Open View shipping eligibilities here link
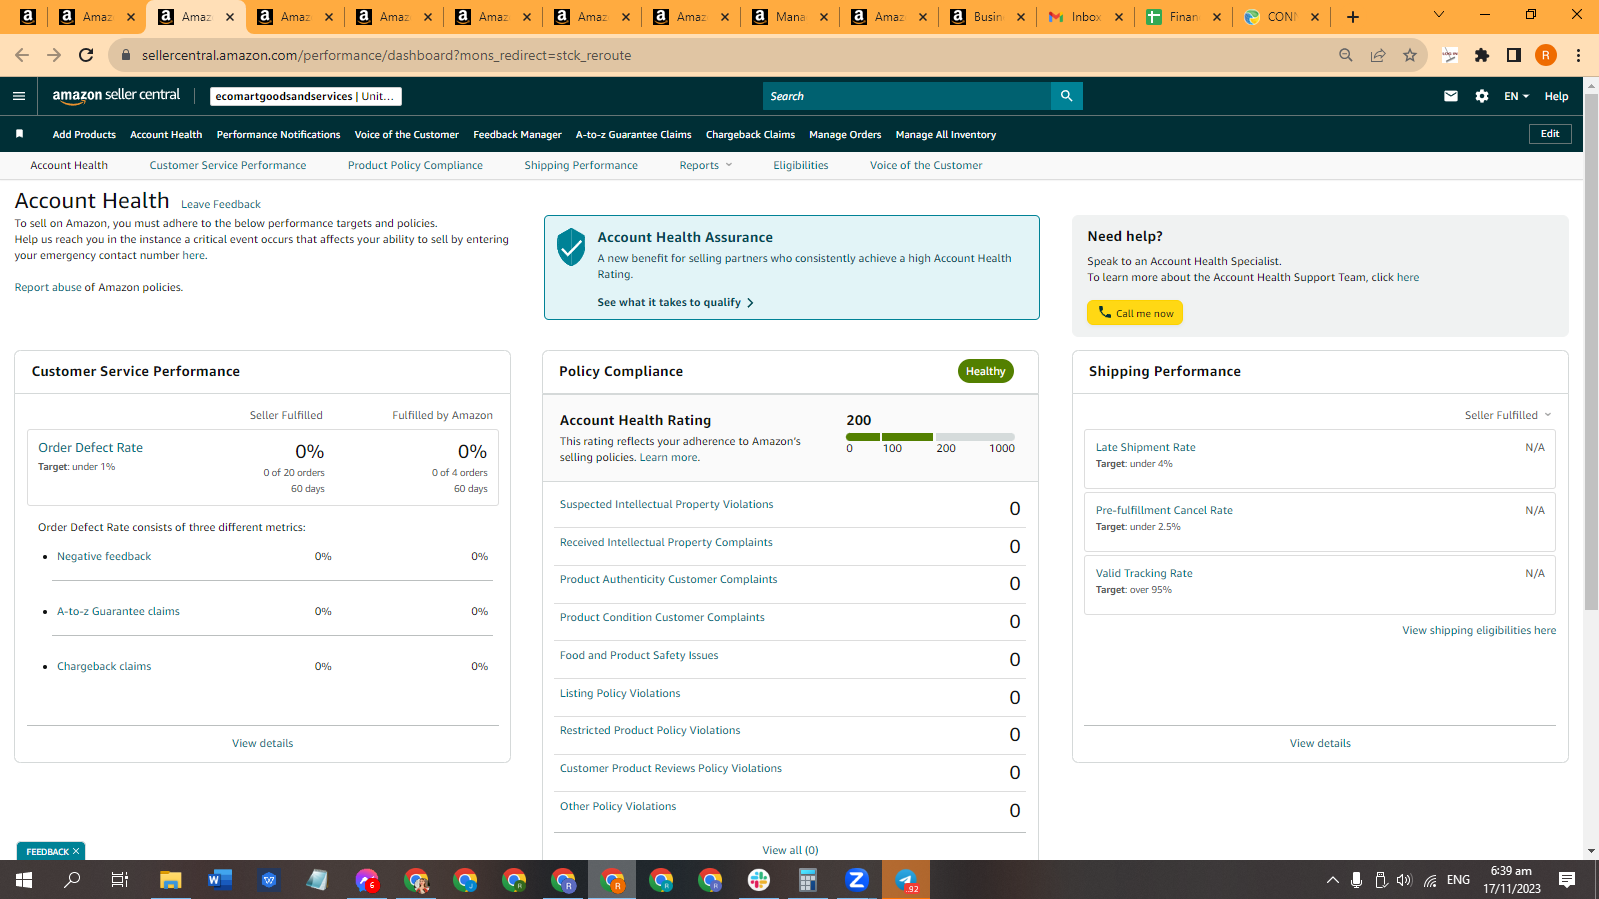 (x=1479, y=630)
